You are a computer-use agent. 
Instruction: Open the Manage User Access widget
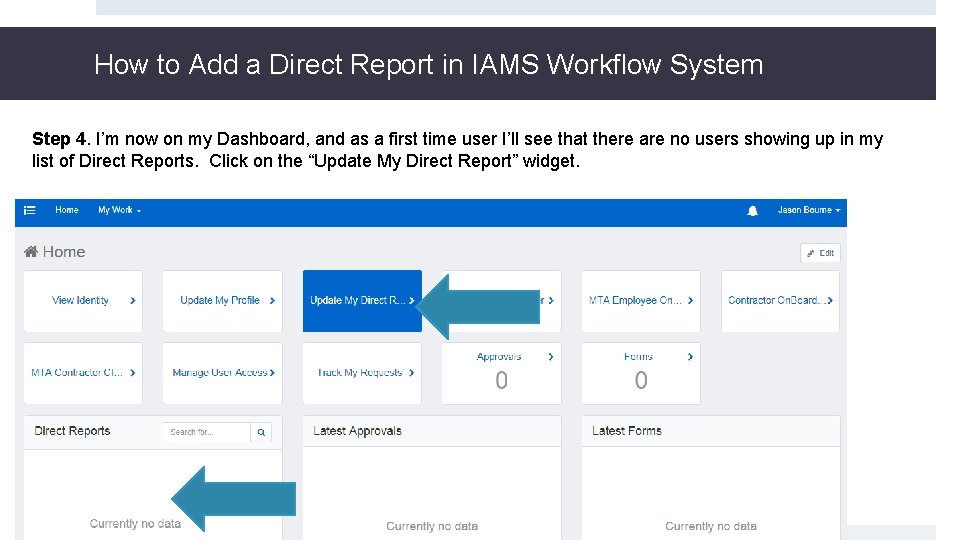[x=222, y=373]
